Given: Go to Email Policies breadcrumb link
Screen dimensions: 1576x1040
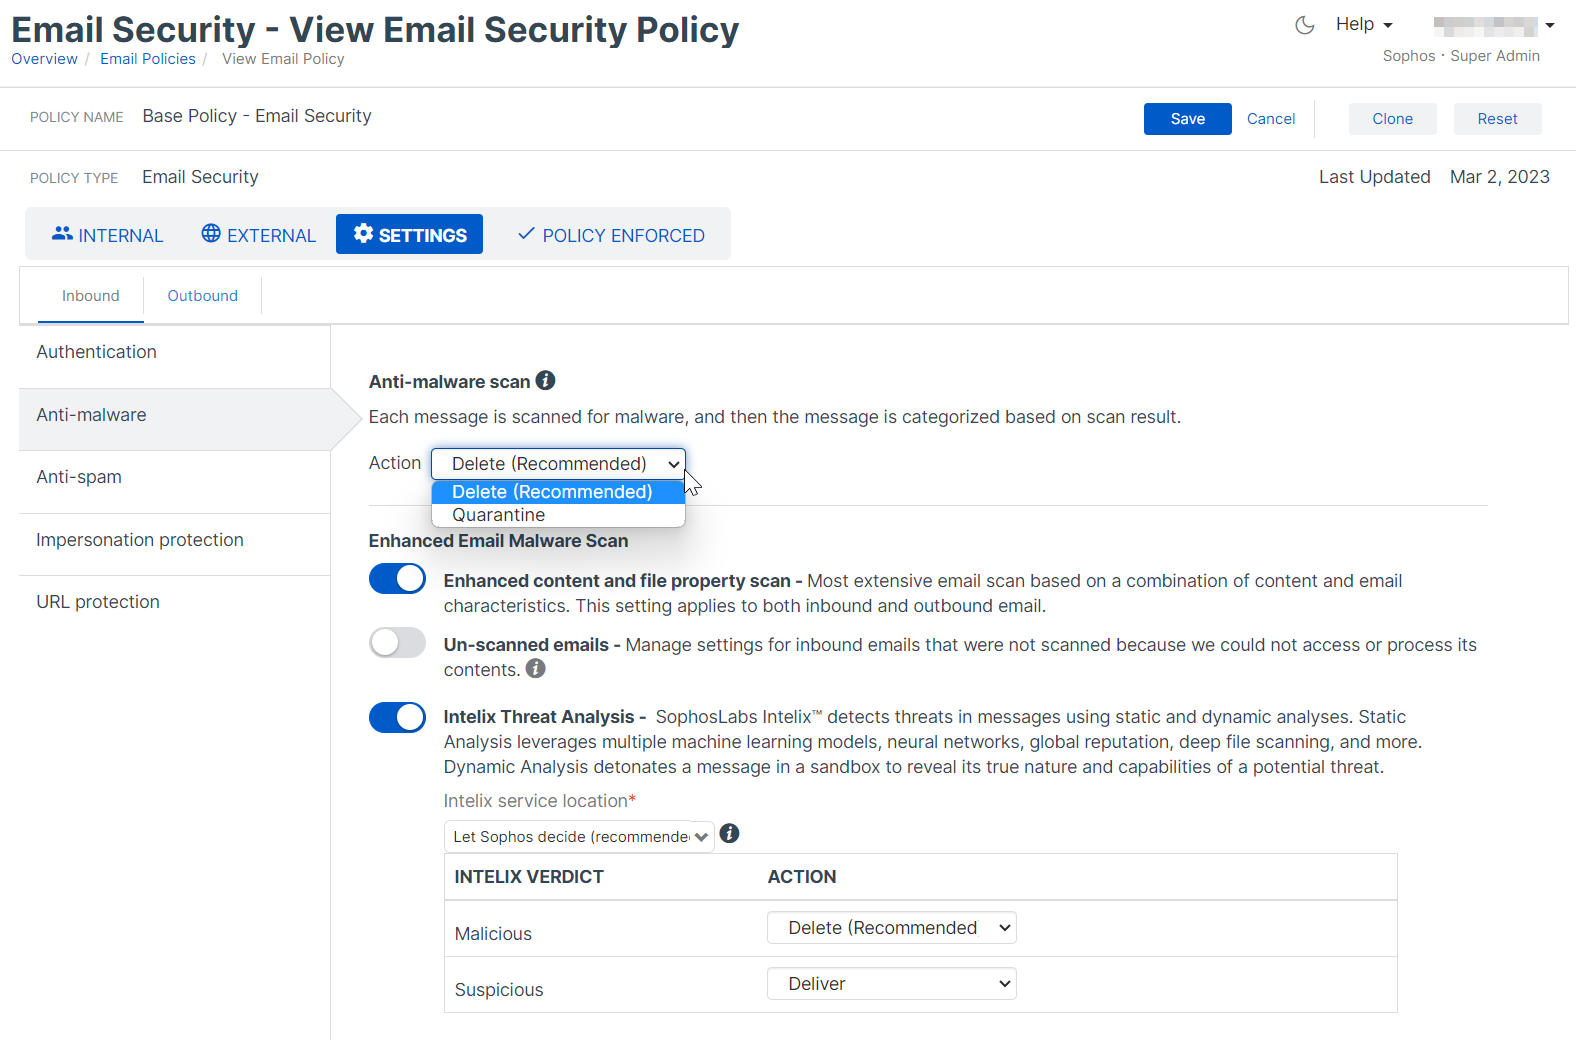Looking at the screenshot, I should (x=148, y=59).
